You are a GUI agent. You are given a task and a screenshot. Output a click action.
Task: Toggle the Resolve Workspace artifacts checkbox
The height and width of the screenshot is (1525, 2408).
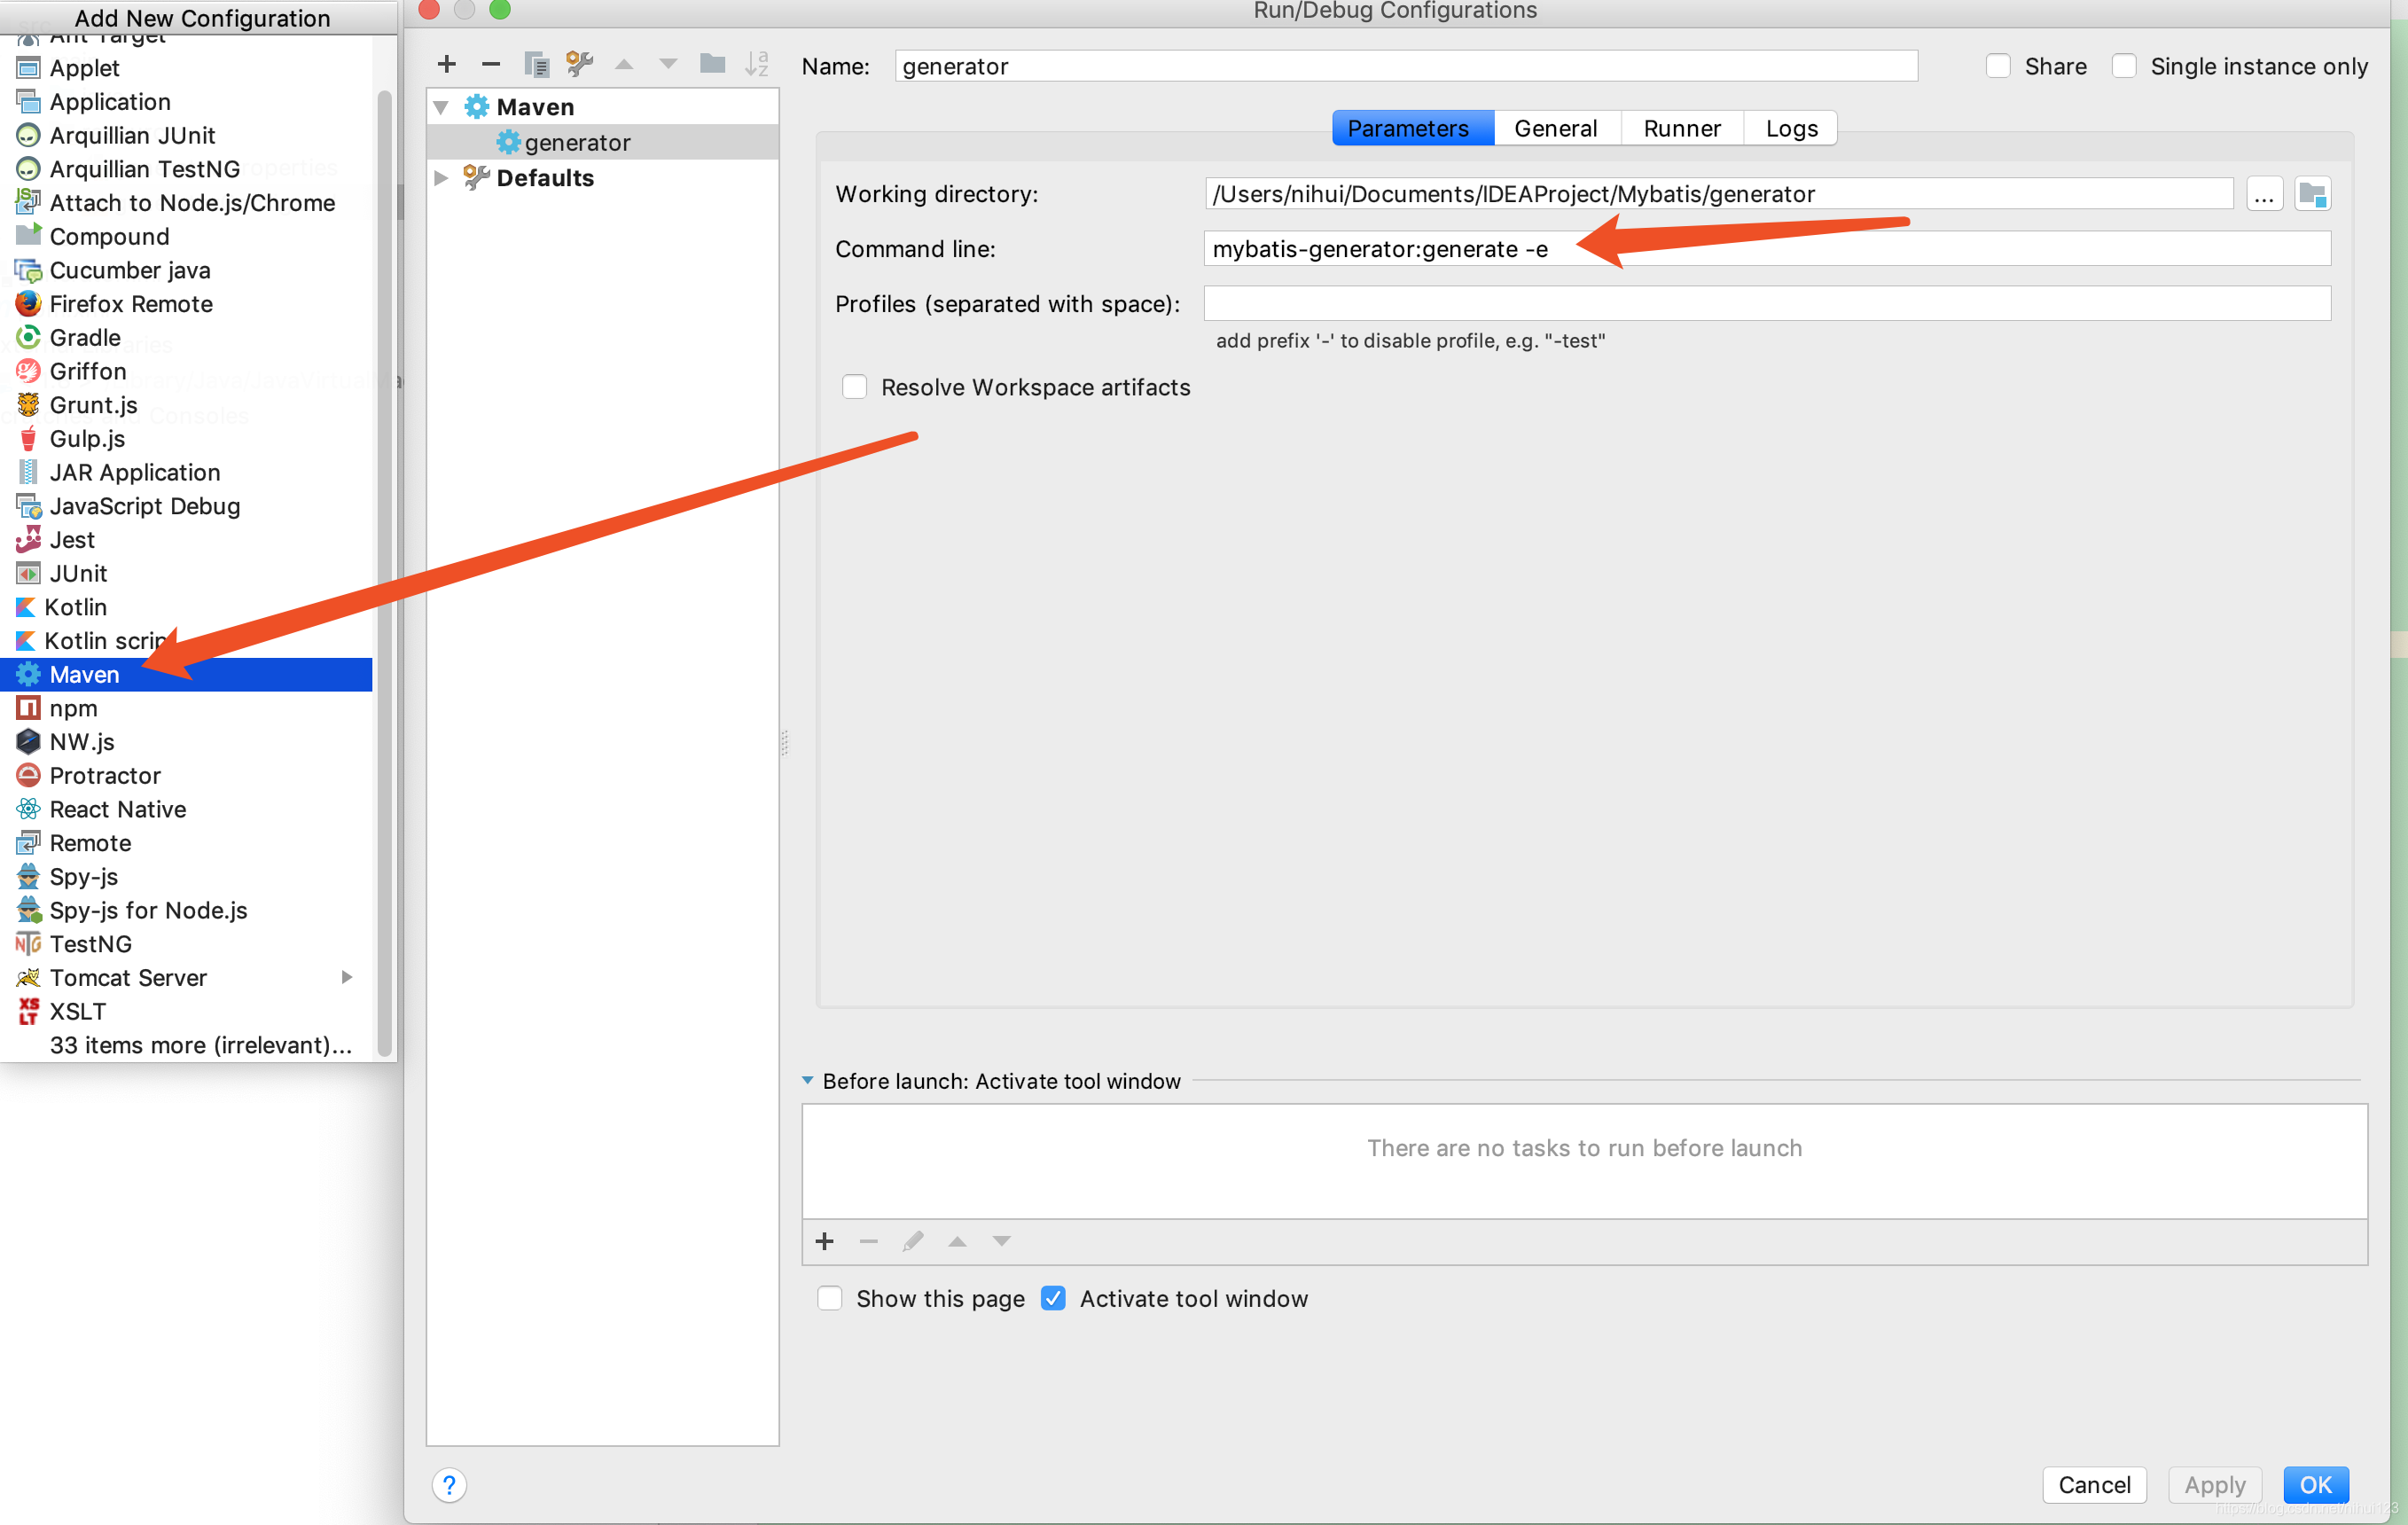point(853,386)
